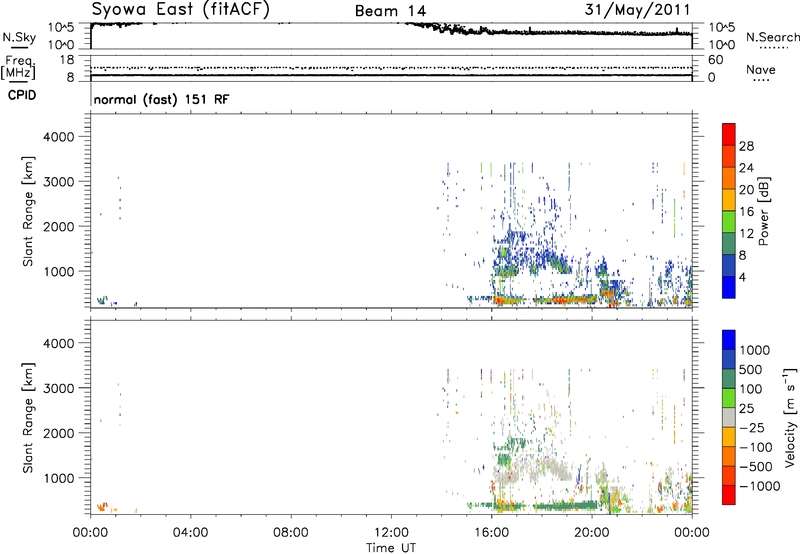Click the 'Nave' legend label
The width and height of the screenshot is (800, 554).
[x=761, y=70]
